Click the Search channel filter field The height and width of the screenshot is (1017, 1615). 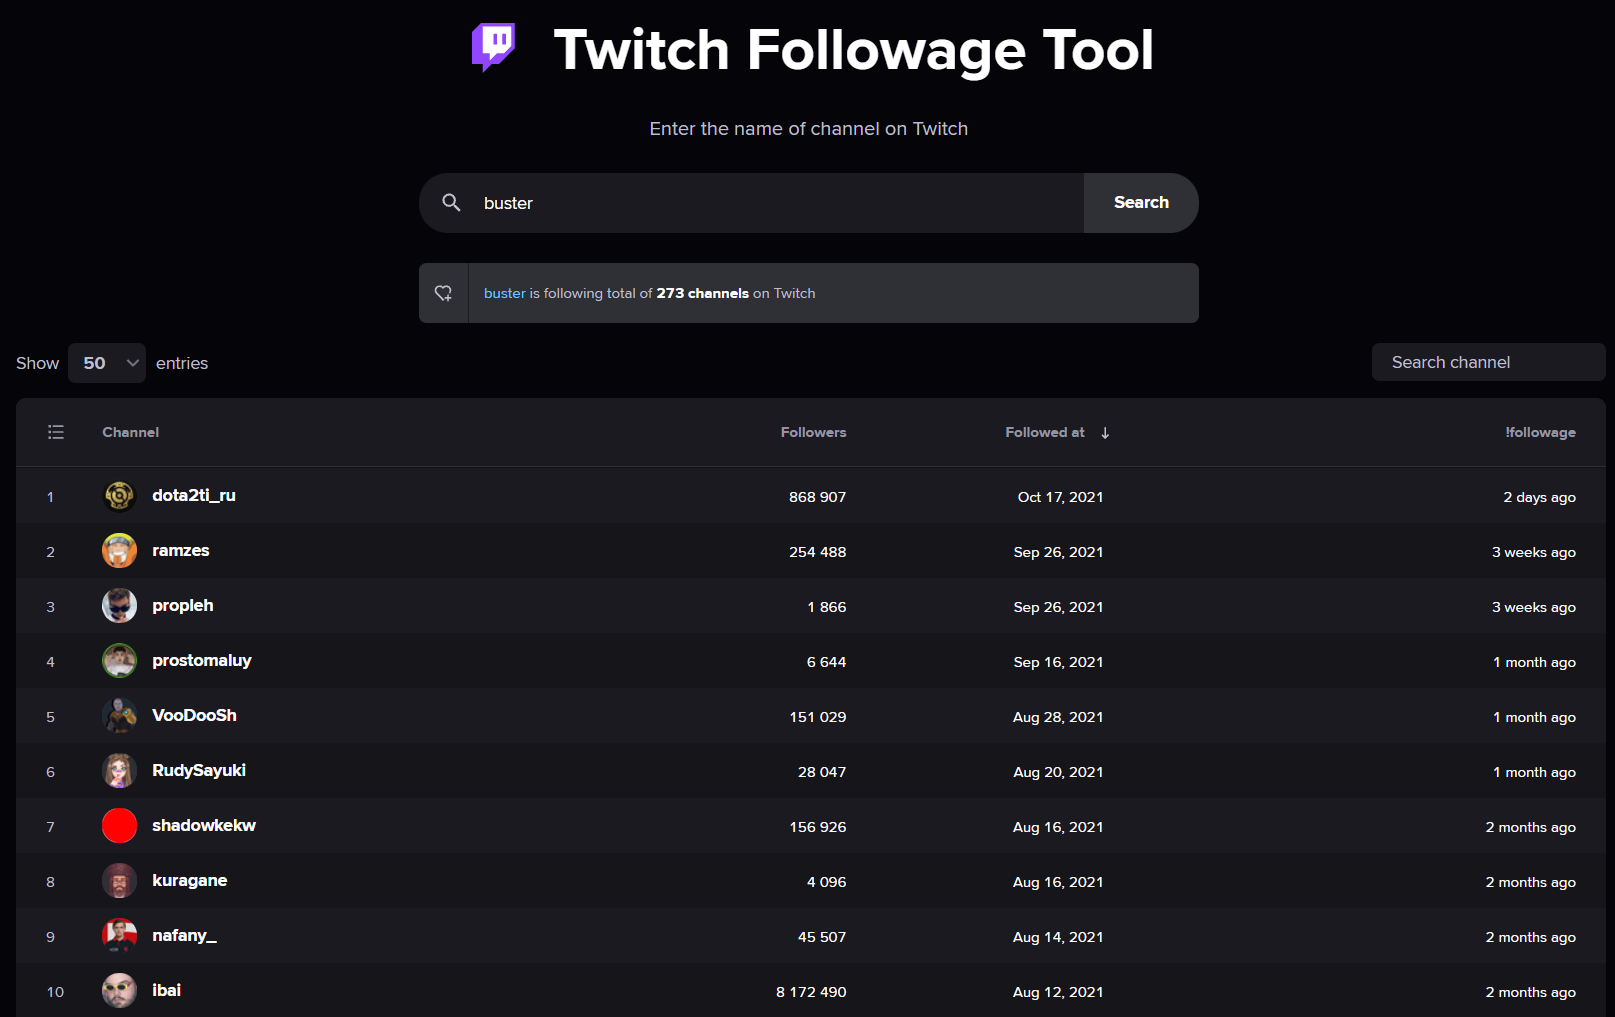1488,362
